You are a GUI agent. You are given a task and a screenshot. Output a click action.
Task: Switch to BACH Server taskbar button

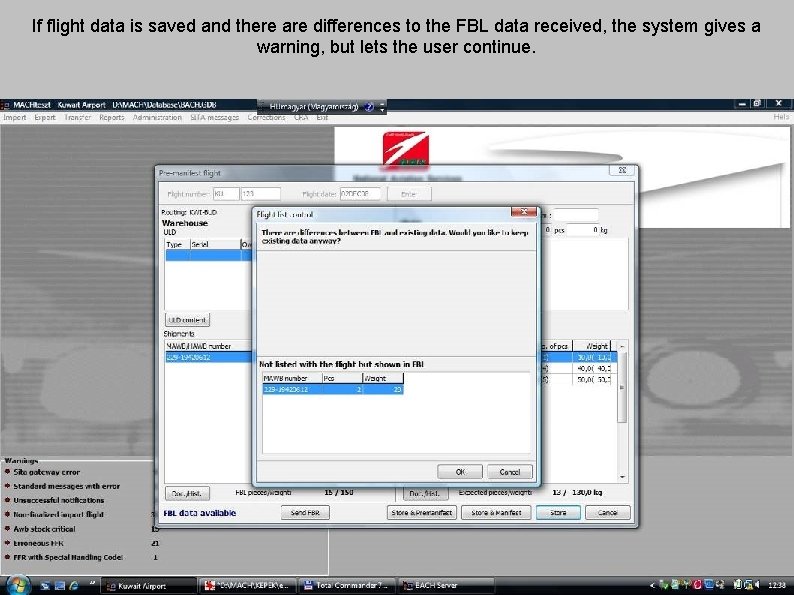(446, 585)
